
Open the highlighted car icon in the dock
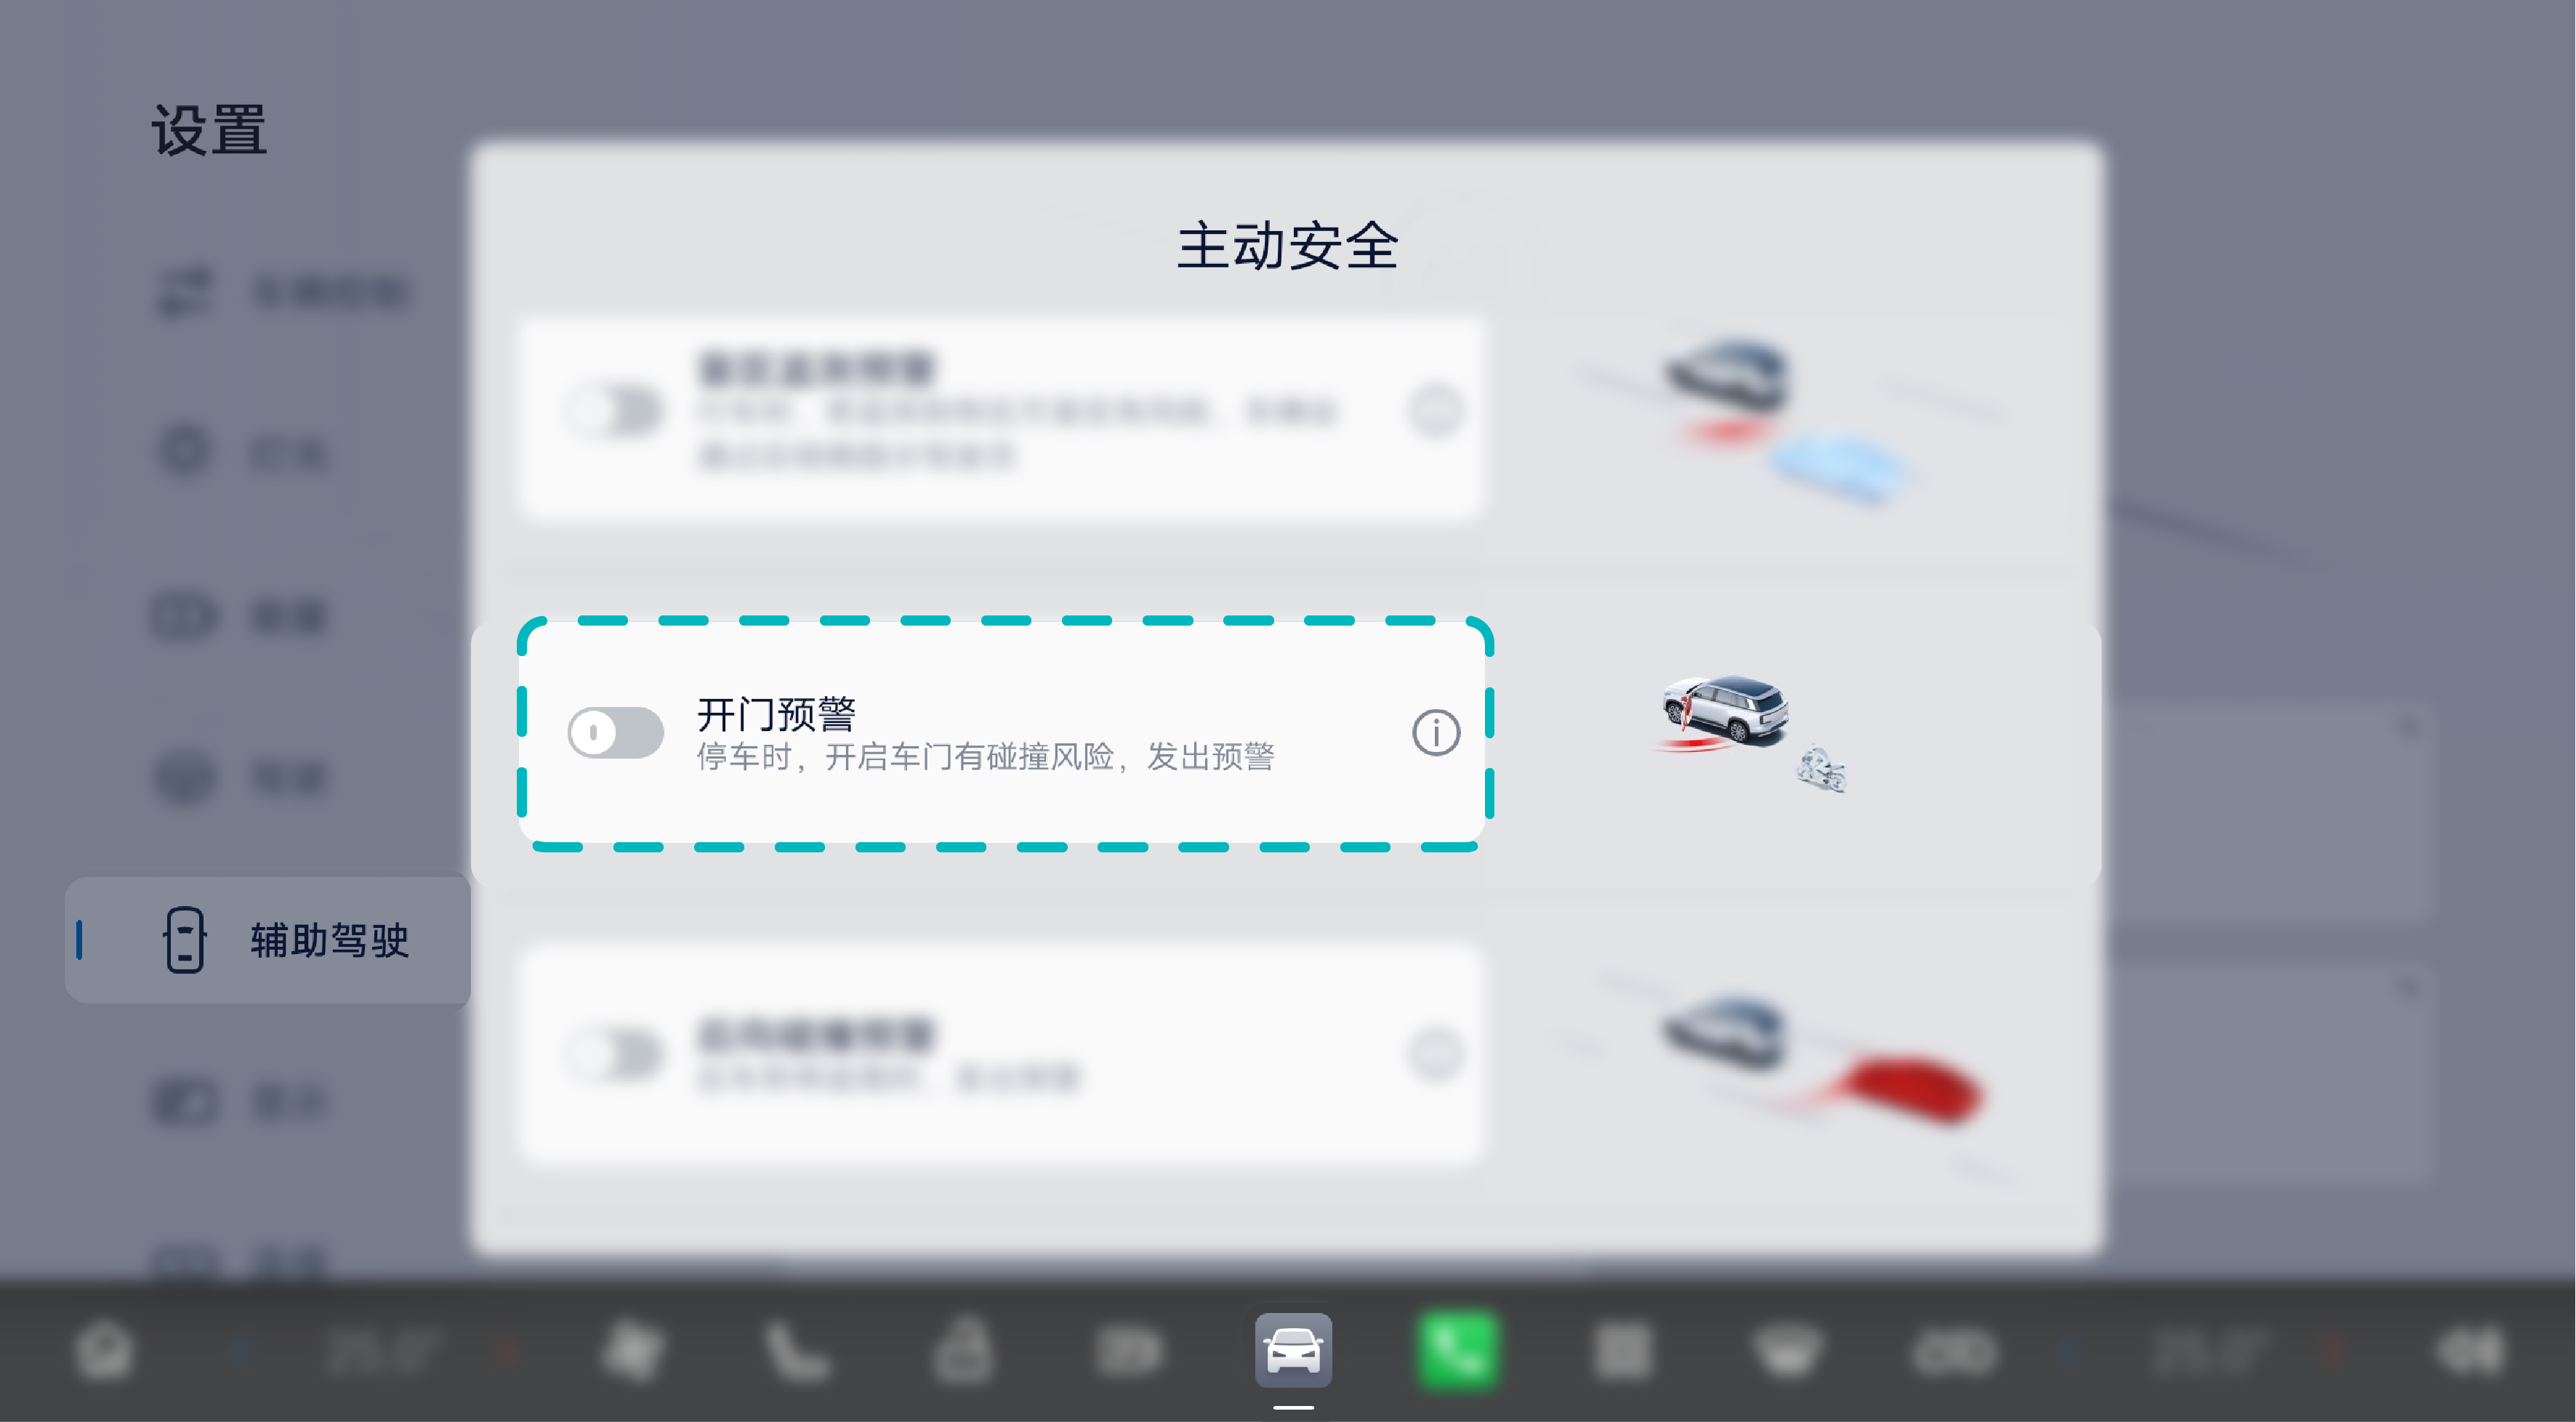[x=1293, y=1350]
